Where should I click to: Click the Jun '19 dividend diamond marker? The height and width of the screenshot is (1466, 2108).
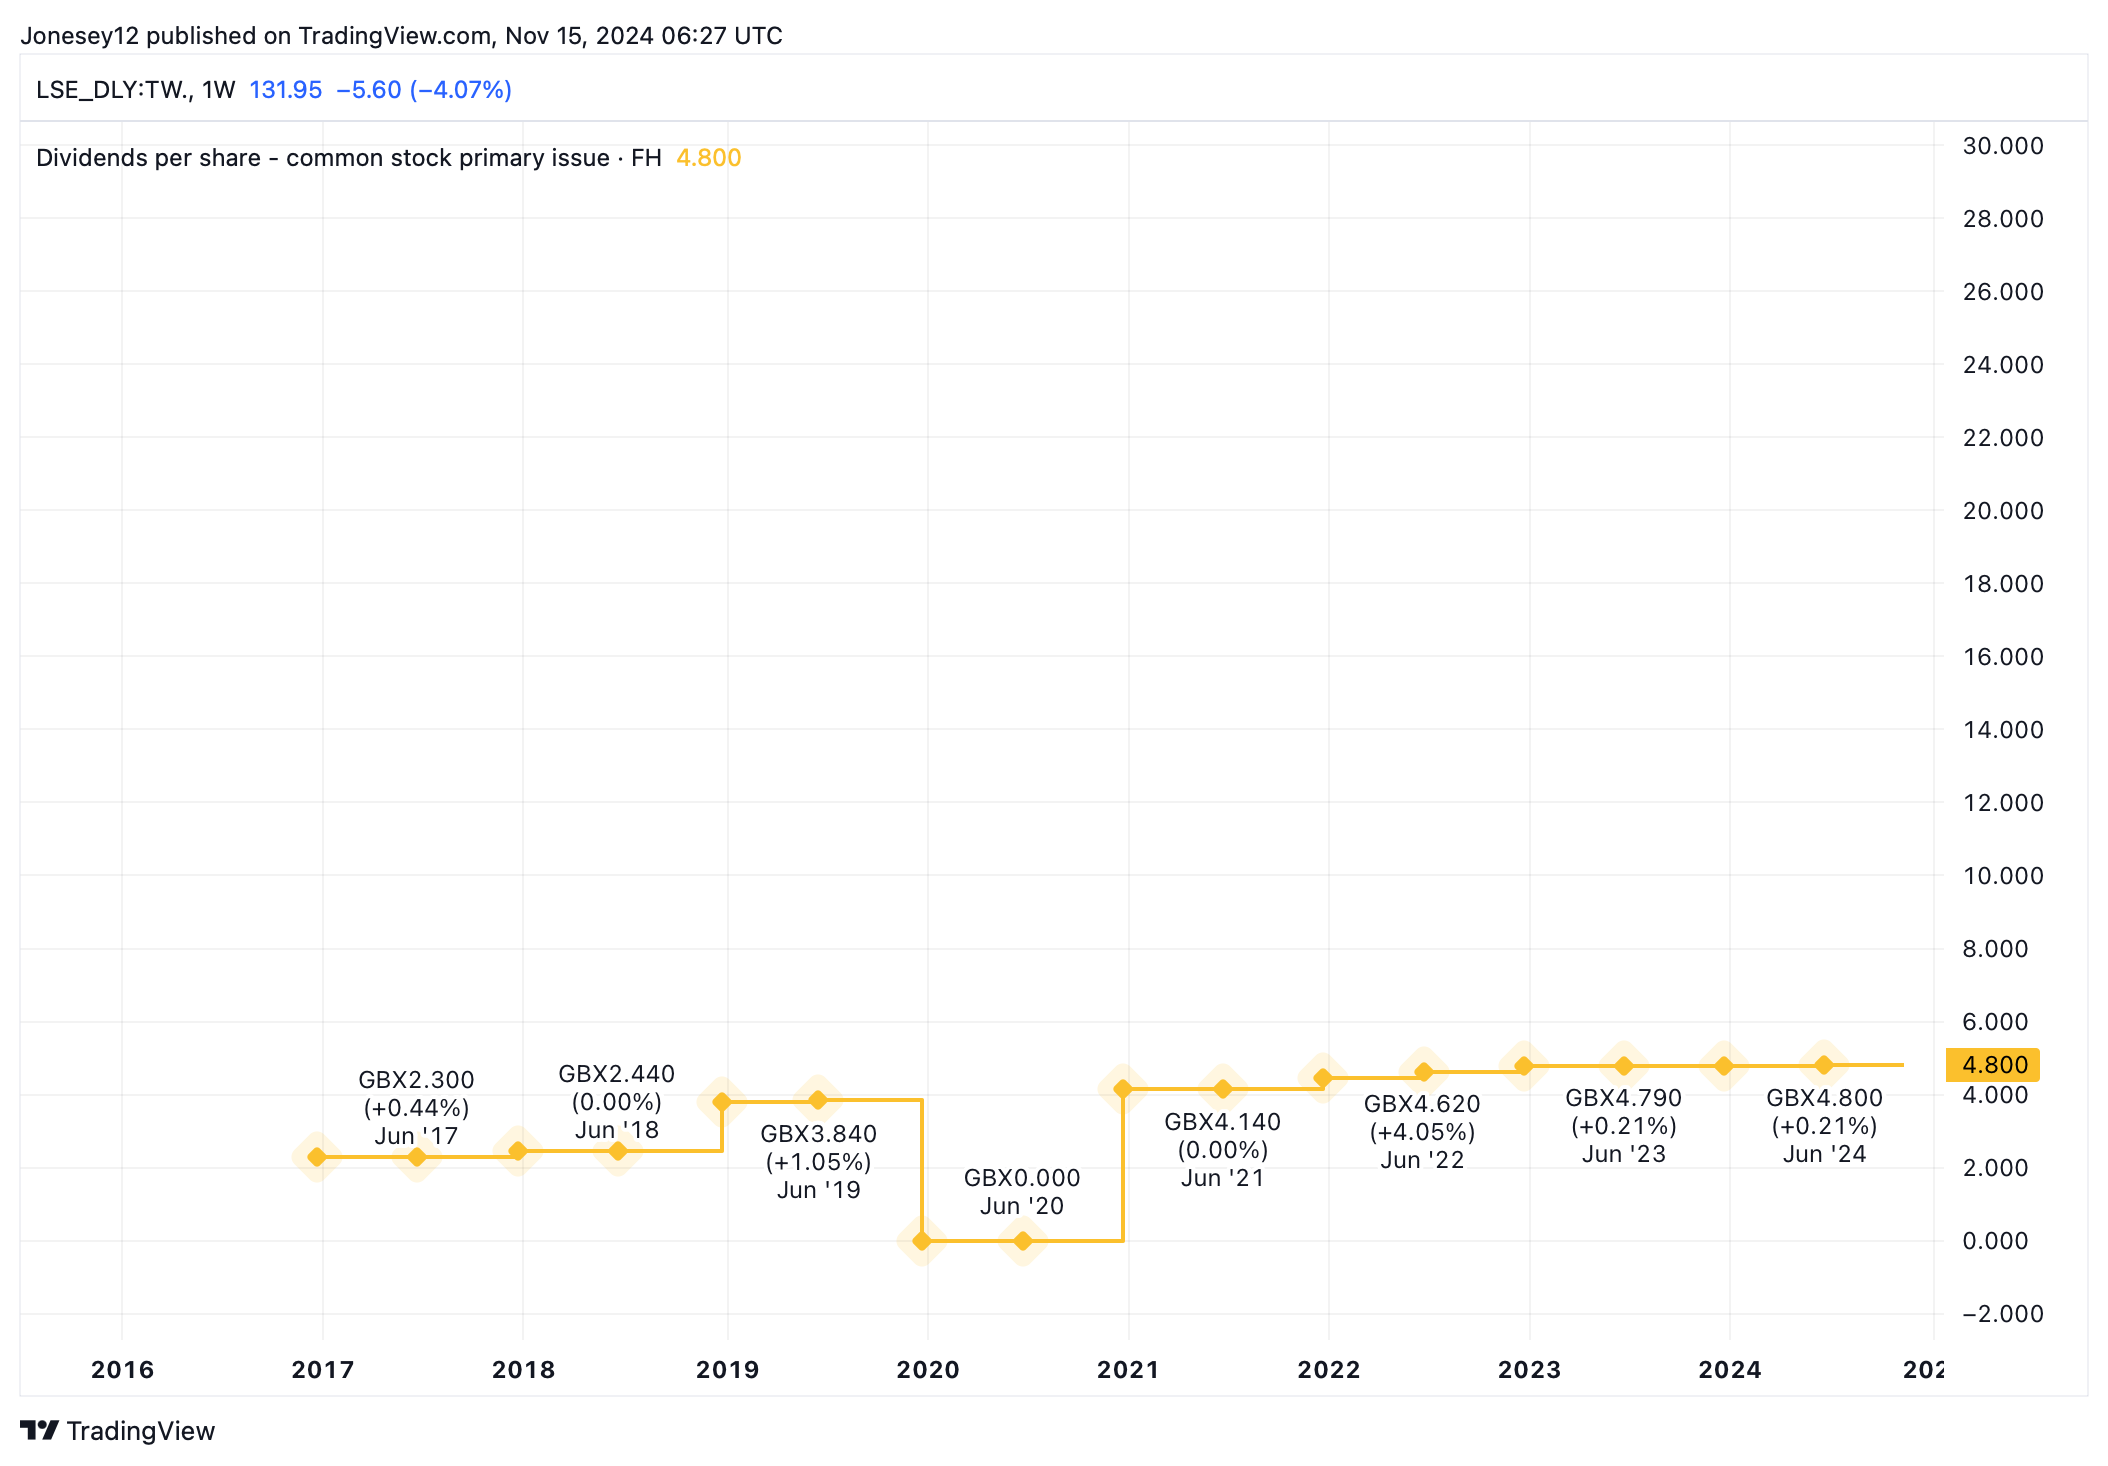pos(818,1100)
